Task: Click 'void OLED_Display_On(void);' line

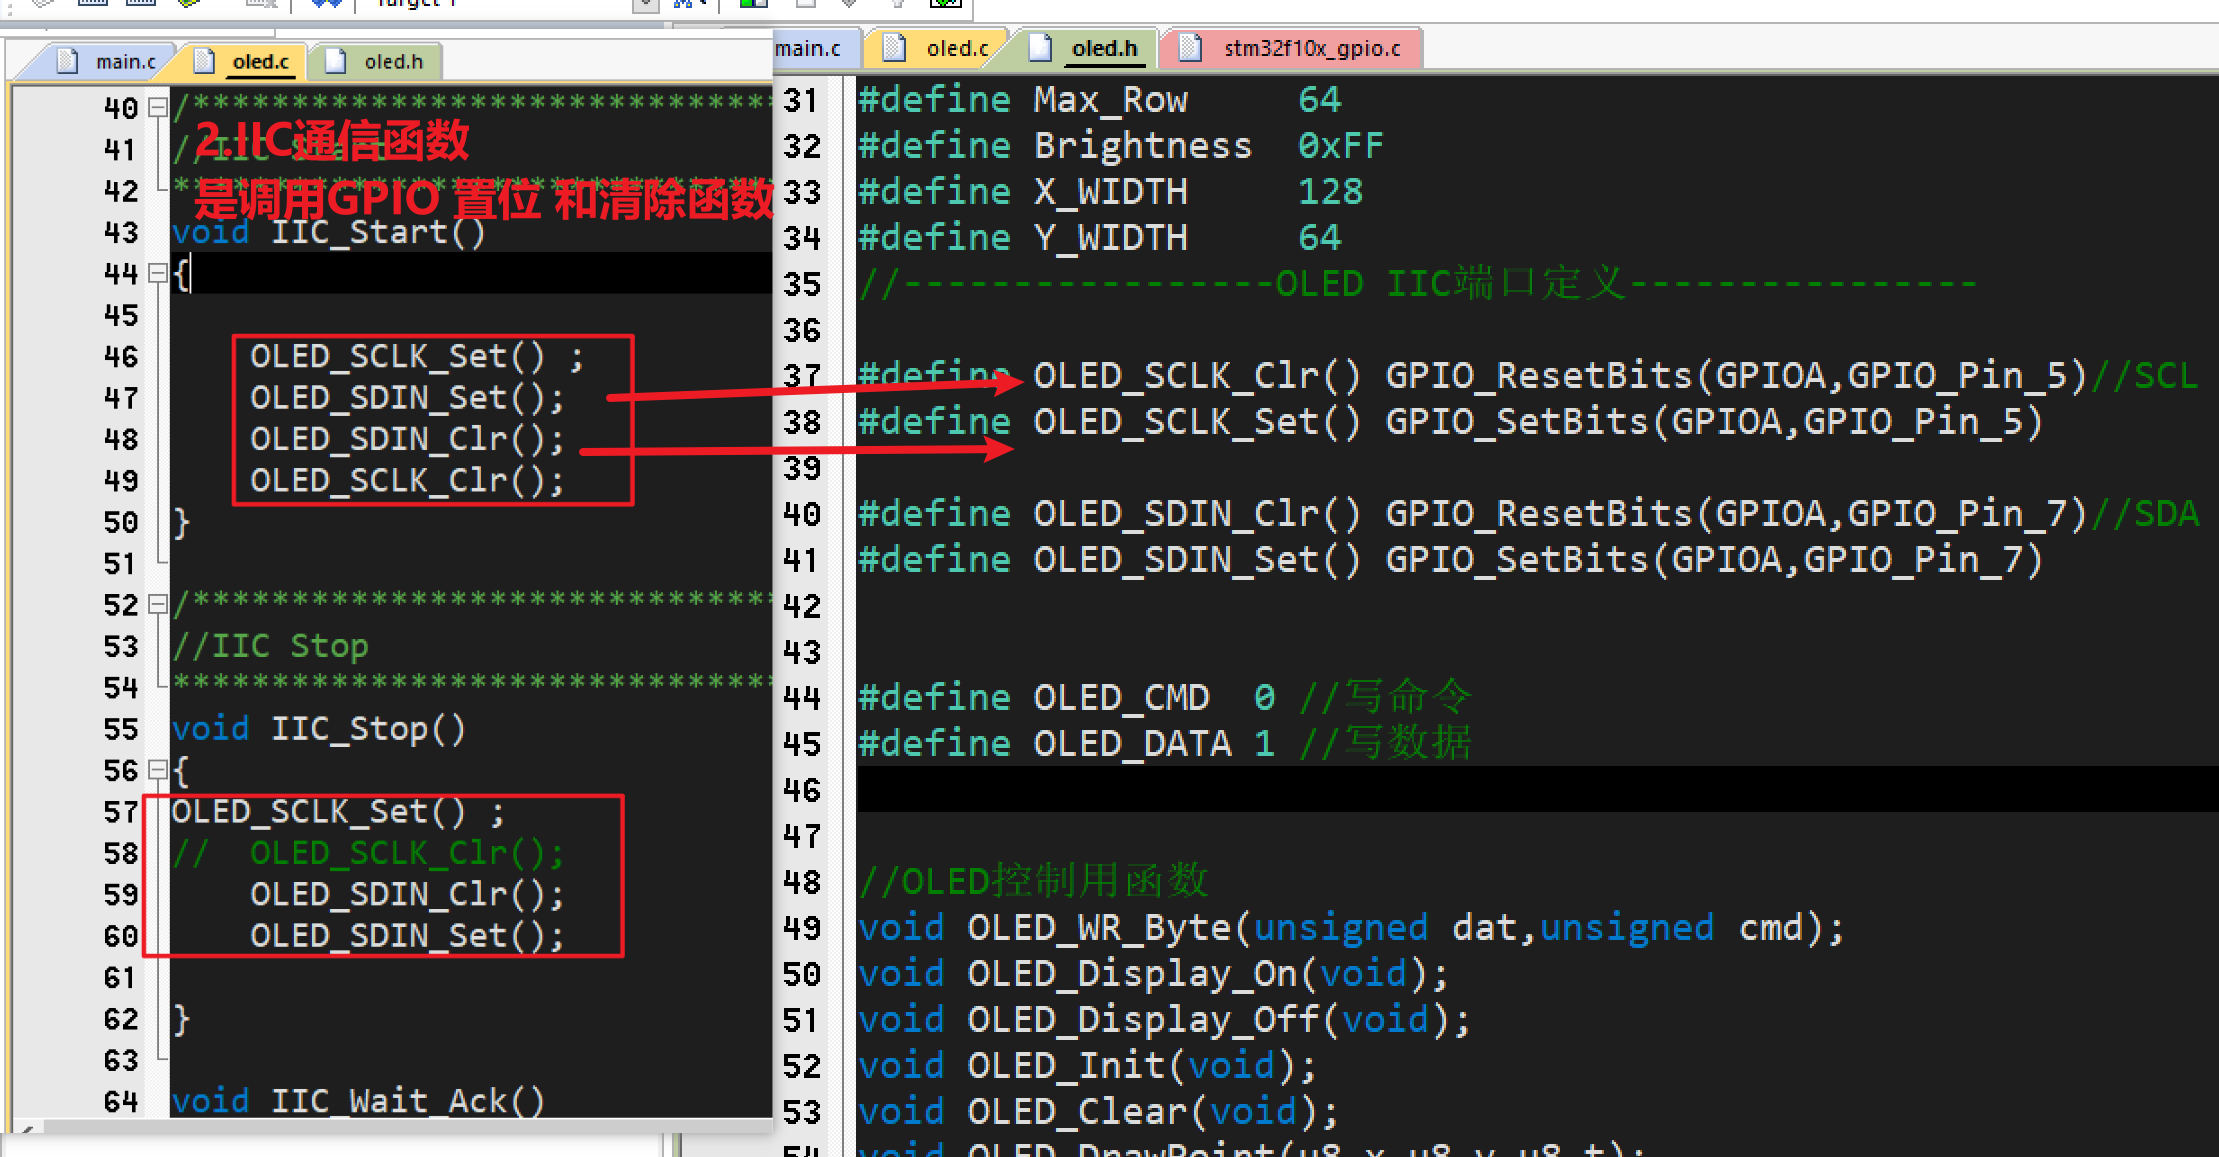Action: (x=1154, y=974)
